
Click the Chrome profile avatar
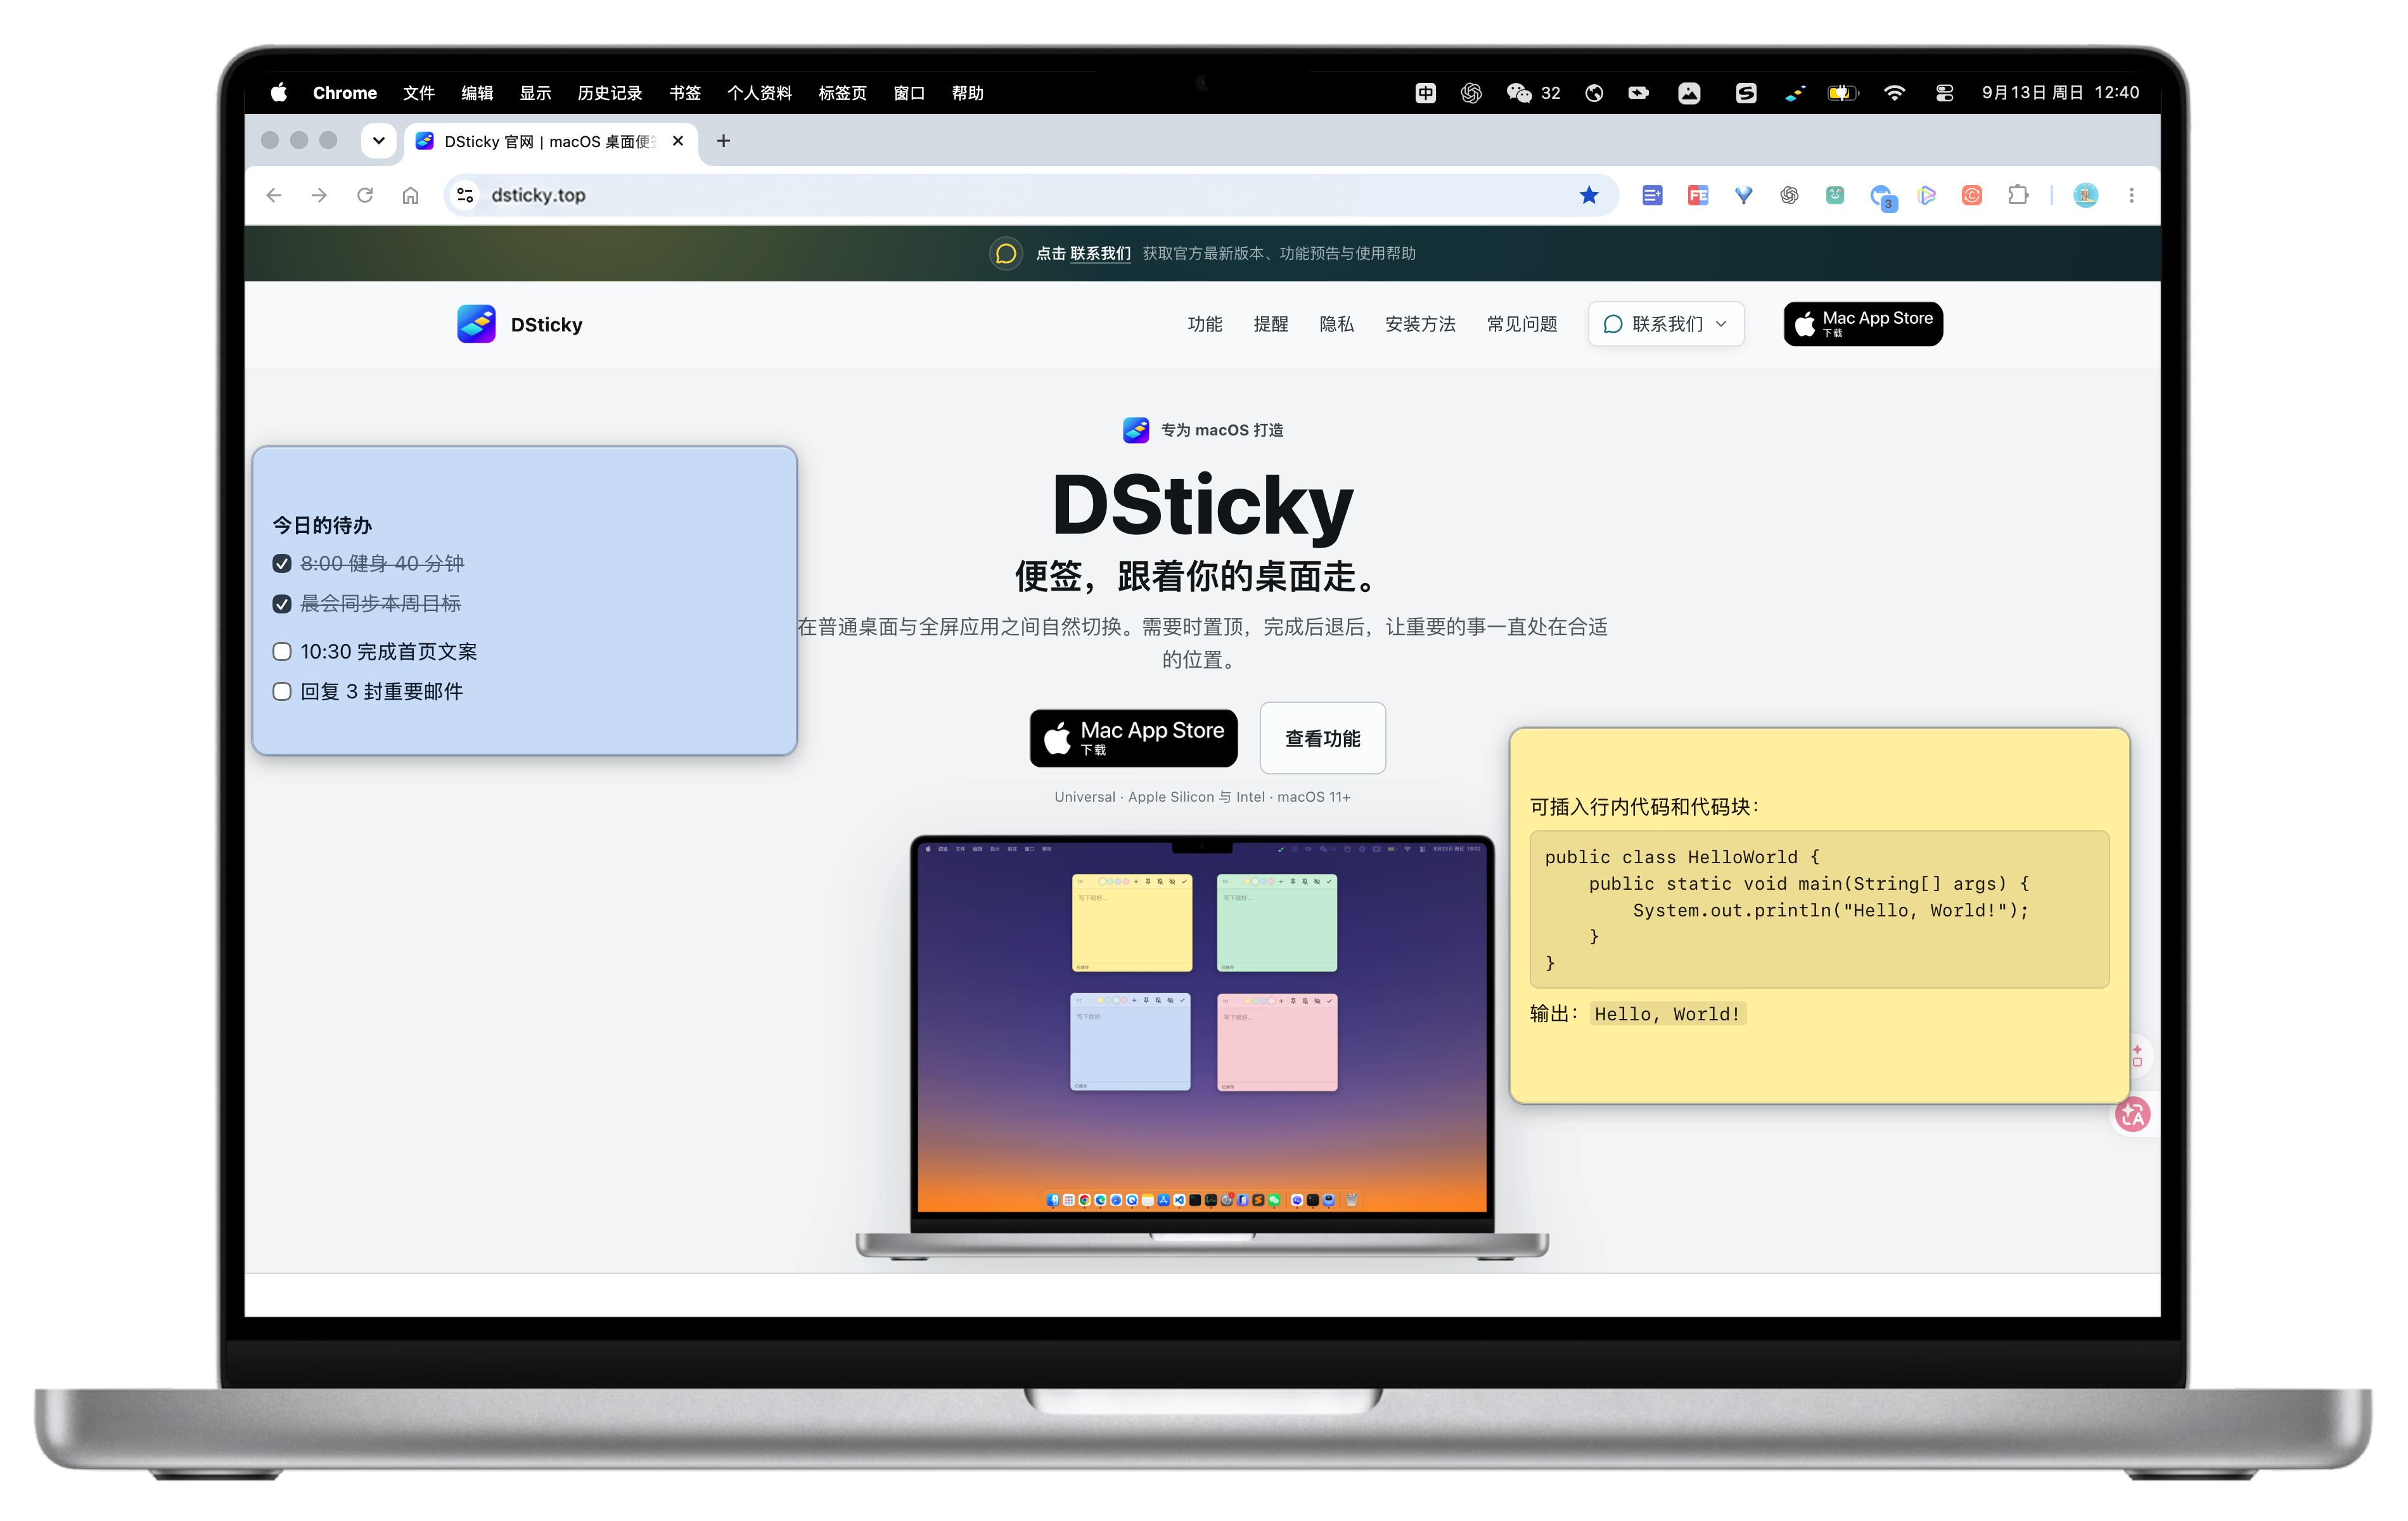click(2085, 195)
